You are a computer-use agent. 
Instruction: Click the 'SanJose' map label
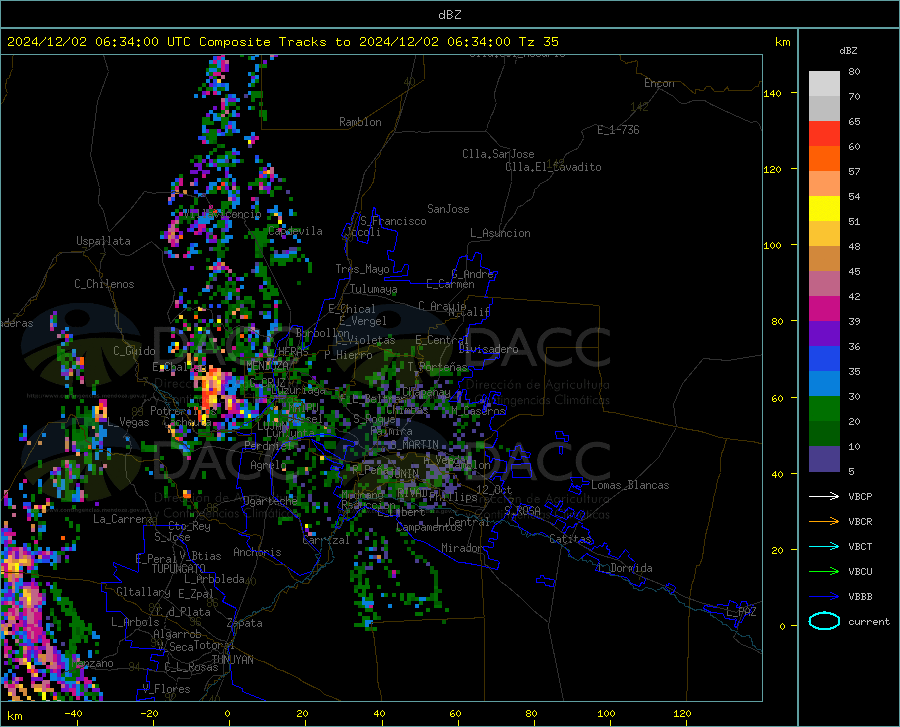(448, 209)
